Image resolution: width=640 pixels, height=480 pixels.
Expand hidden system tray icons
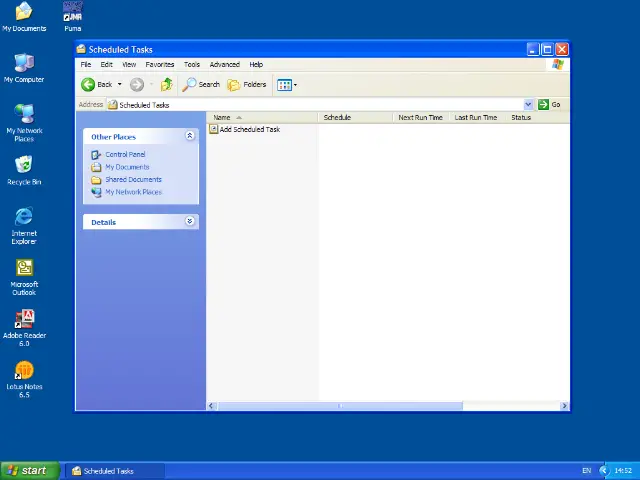tap(604, 471)
